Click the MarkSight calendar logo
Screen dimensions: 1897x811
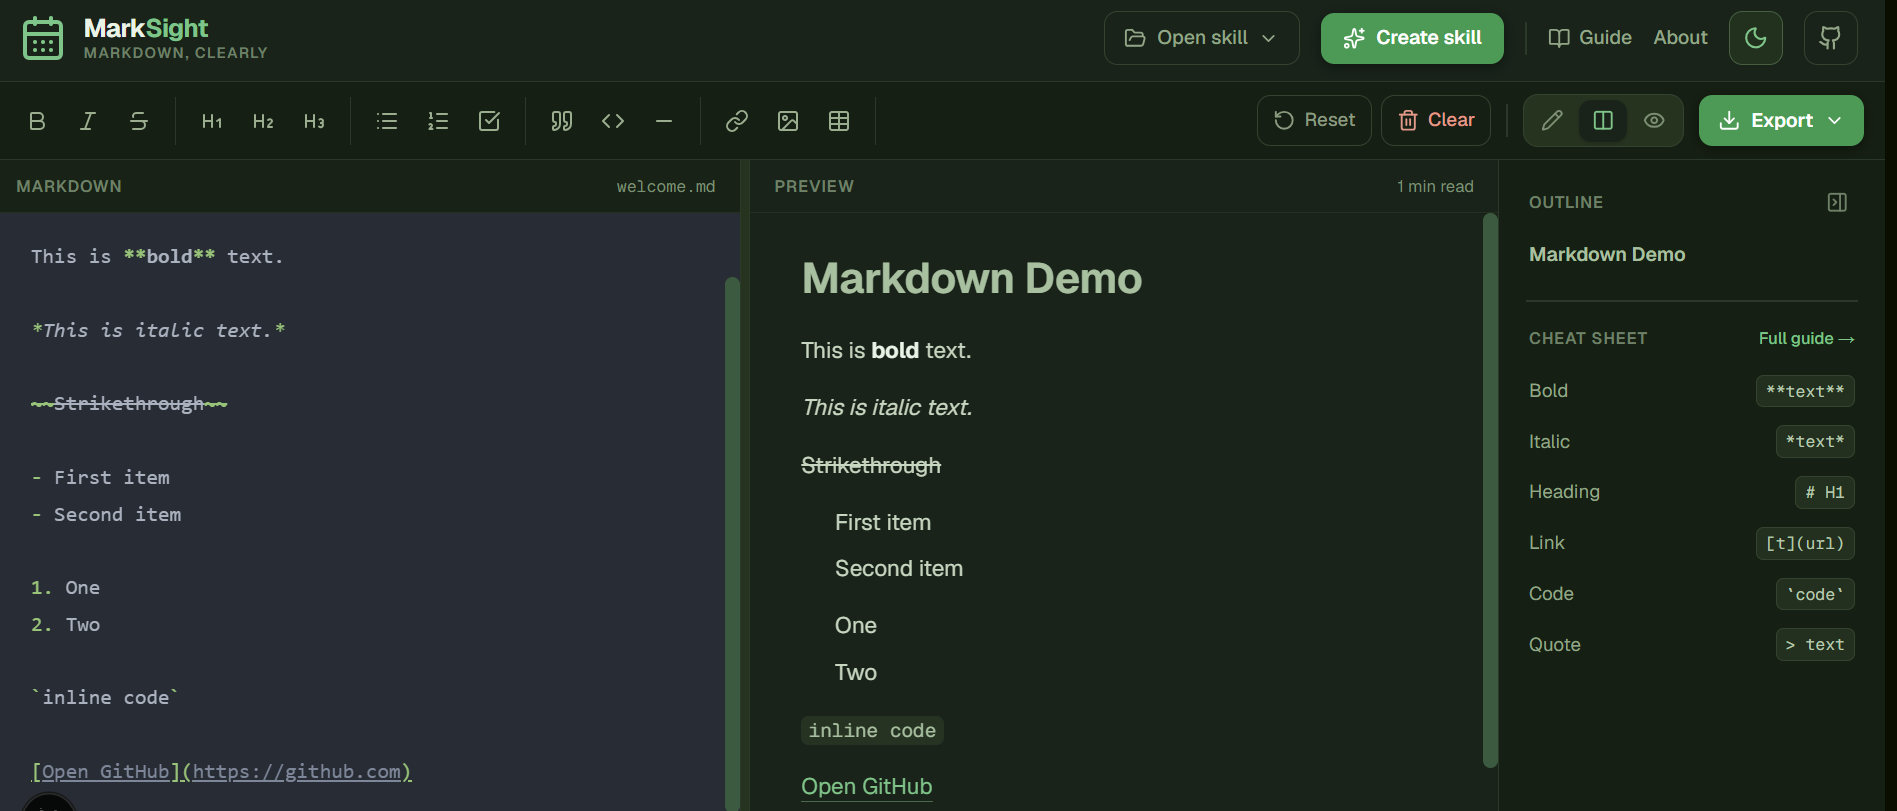pos(43,38)
